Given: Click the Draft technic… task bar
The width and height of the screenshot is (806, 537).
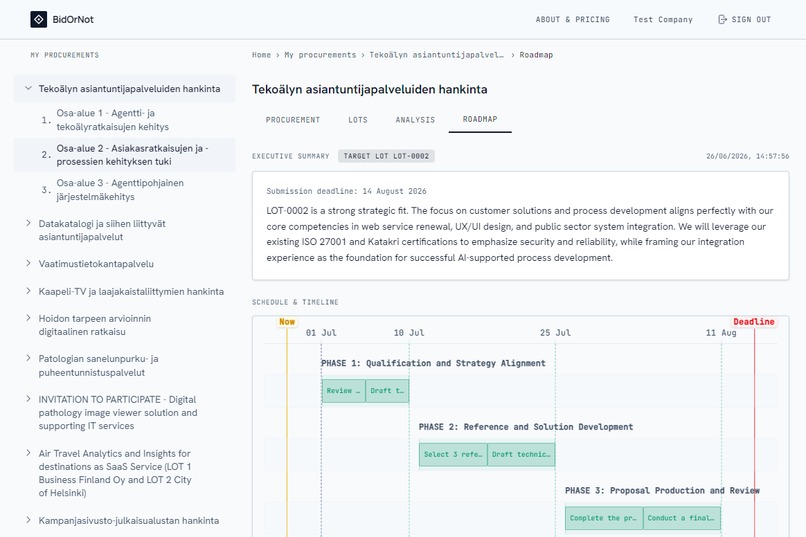Looking at the screenshot, I should coord(521,454).
